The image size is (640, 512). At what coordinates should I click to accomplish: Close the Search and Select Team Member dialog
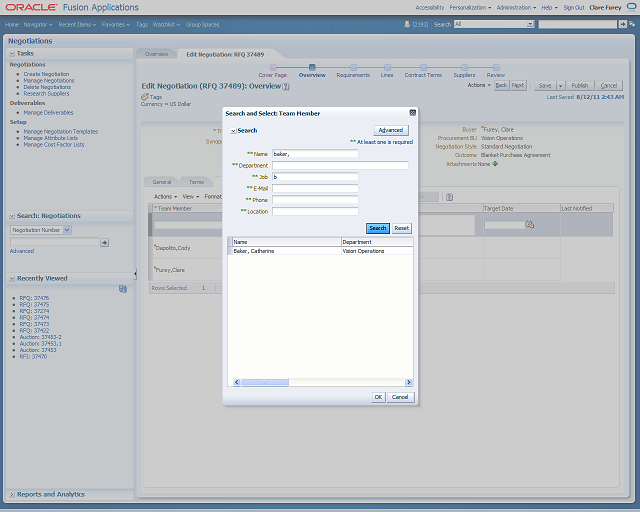tap(412, 113)
